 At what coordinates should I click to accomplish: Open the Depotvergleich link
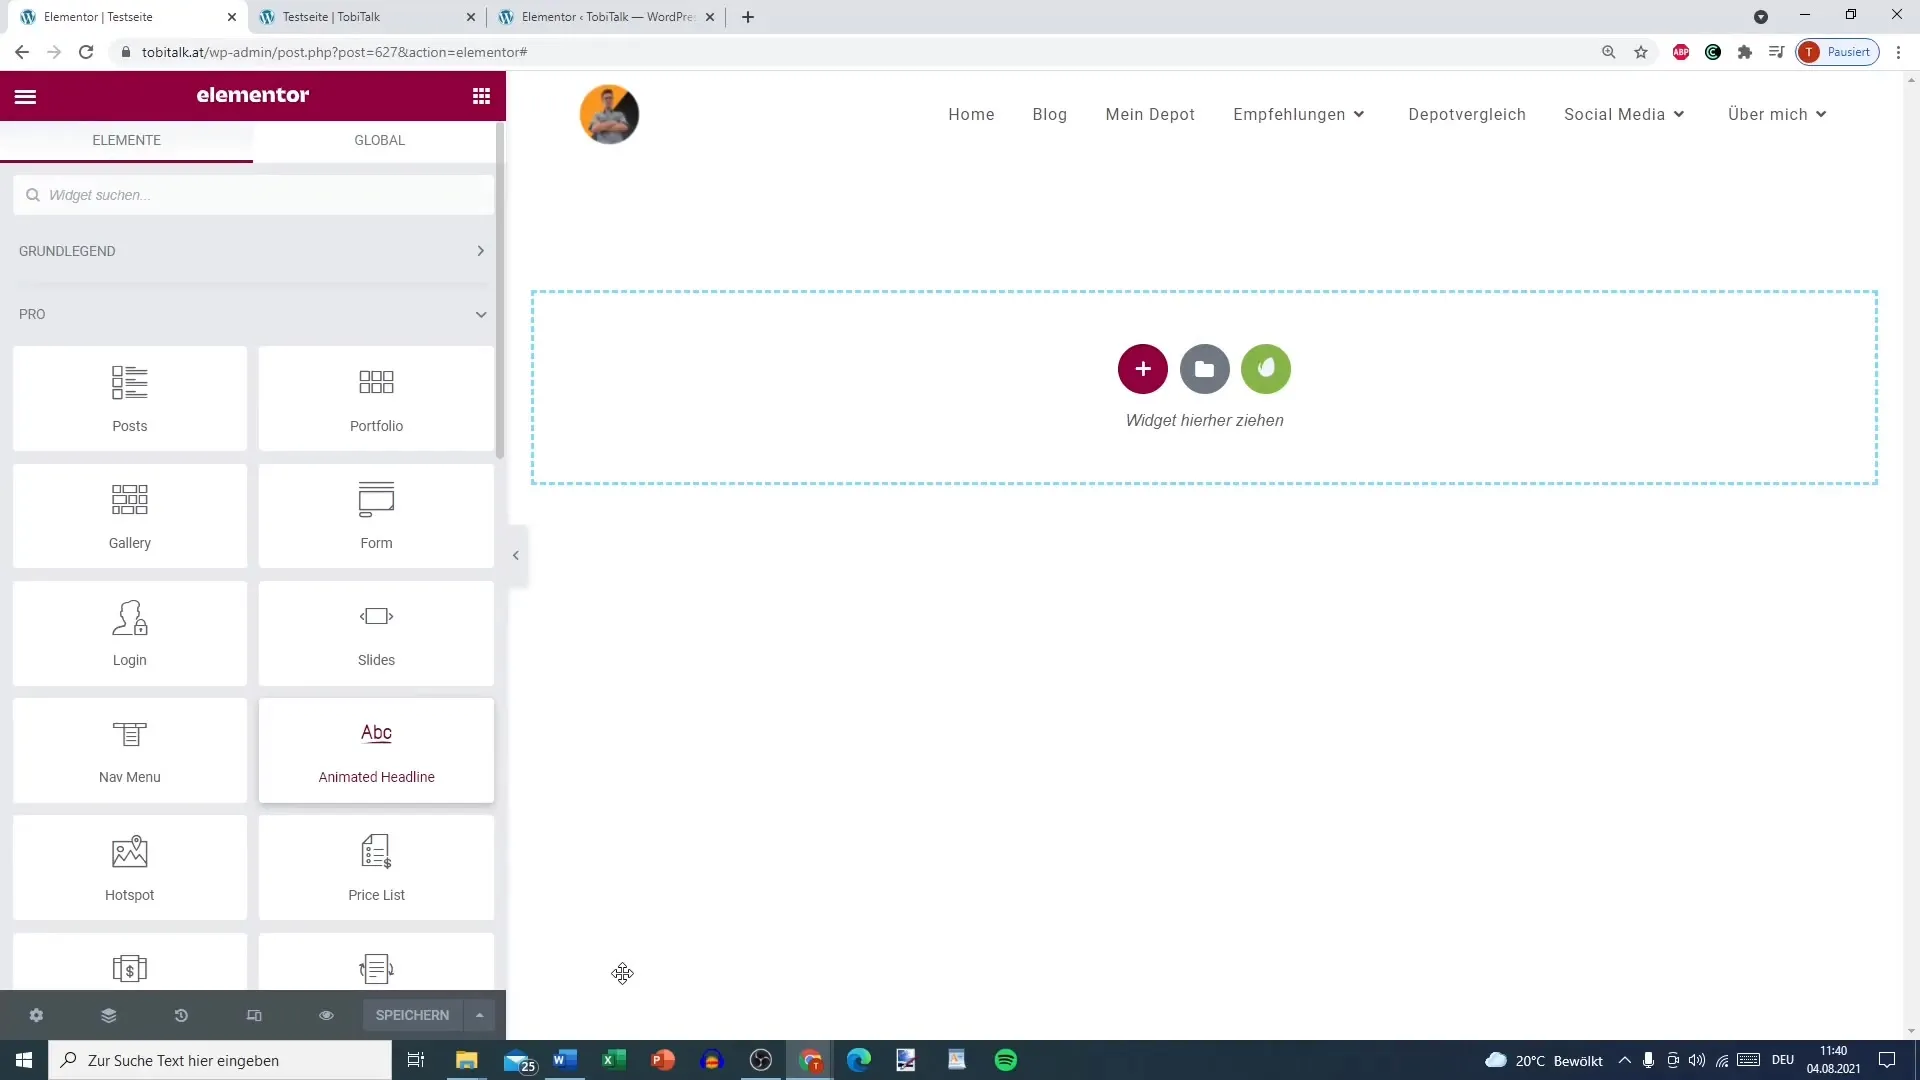pos(1467,114)
